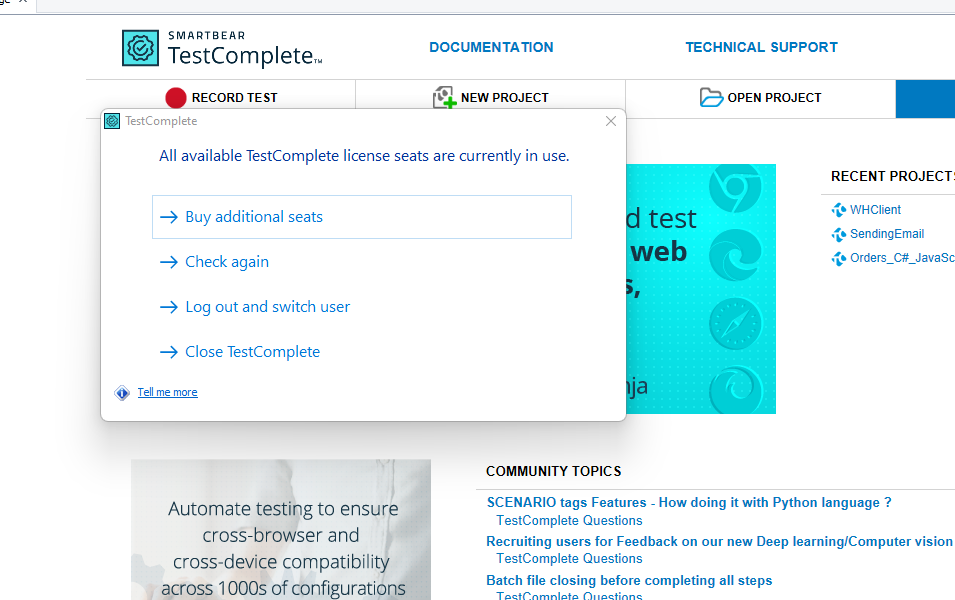Click Check again to retry license
The image size is (955, 600).
click(227, 261)
